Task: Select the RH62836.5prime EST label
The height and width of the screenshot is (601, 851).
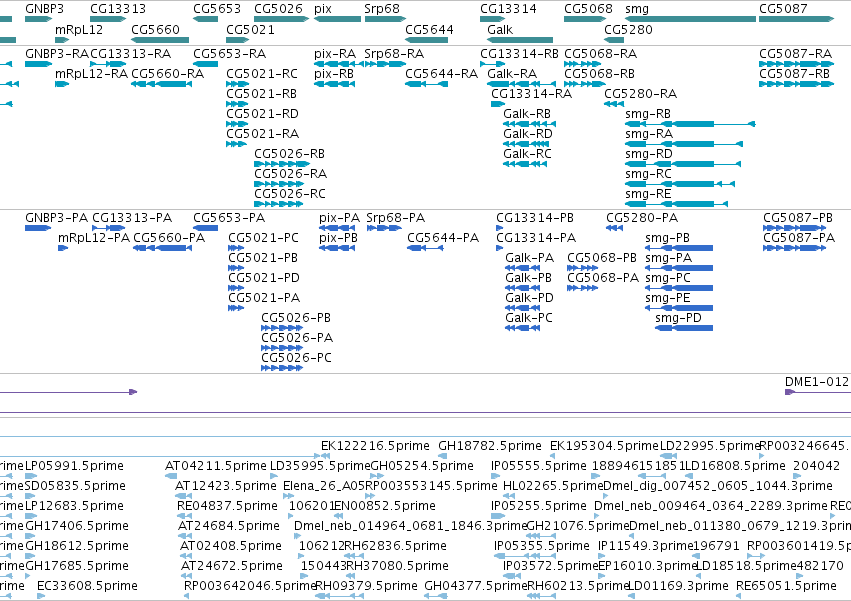Action: tap(395, 546)
